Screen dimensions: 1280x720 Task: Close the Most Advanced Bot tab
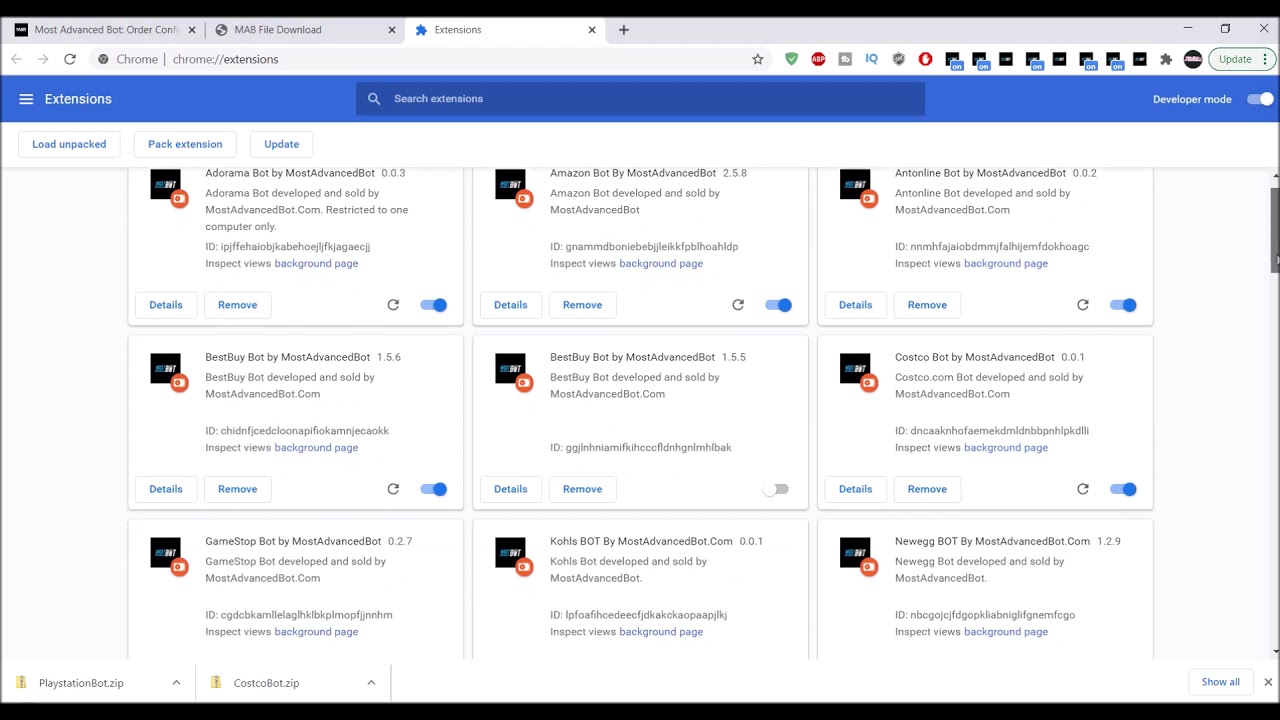pos(192,30)
